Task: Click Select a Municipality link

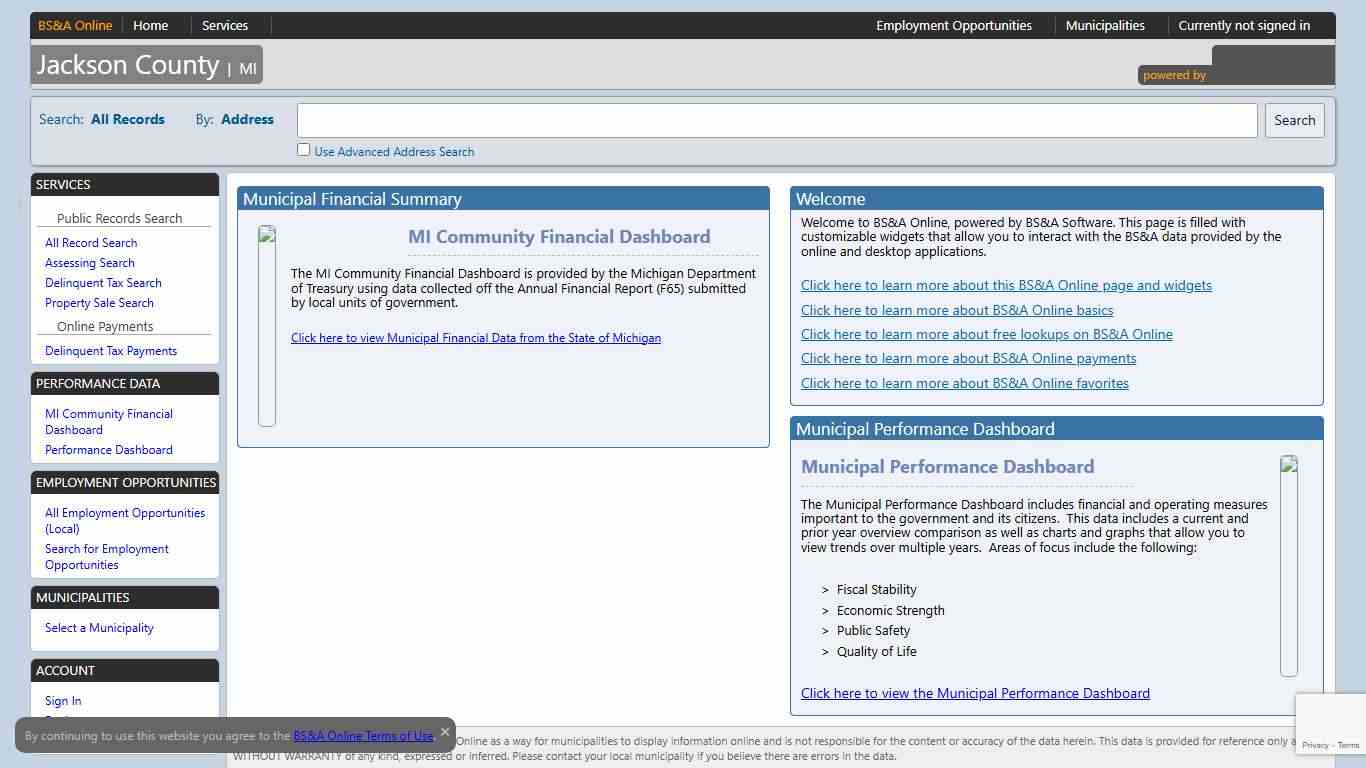Action: click(x=99, y=628)
